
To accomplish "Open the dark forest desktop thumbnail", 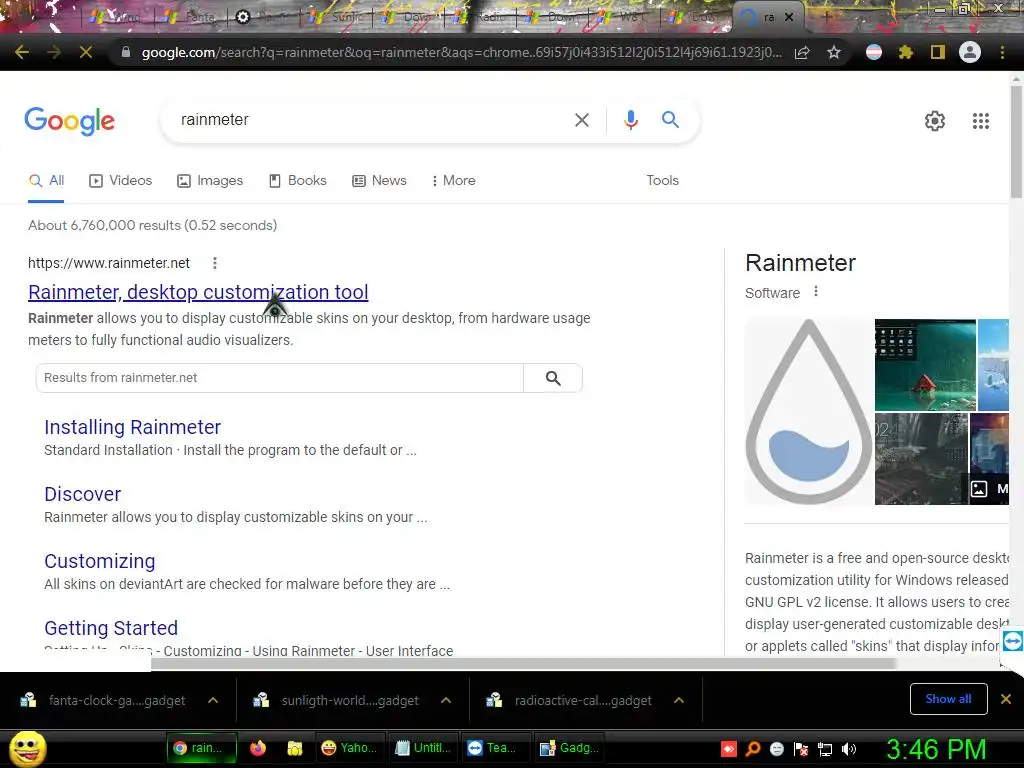I will [921, 458].
